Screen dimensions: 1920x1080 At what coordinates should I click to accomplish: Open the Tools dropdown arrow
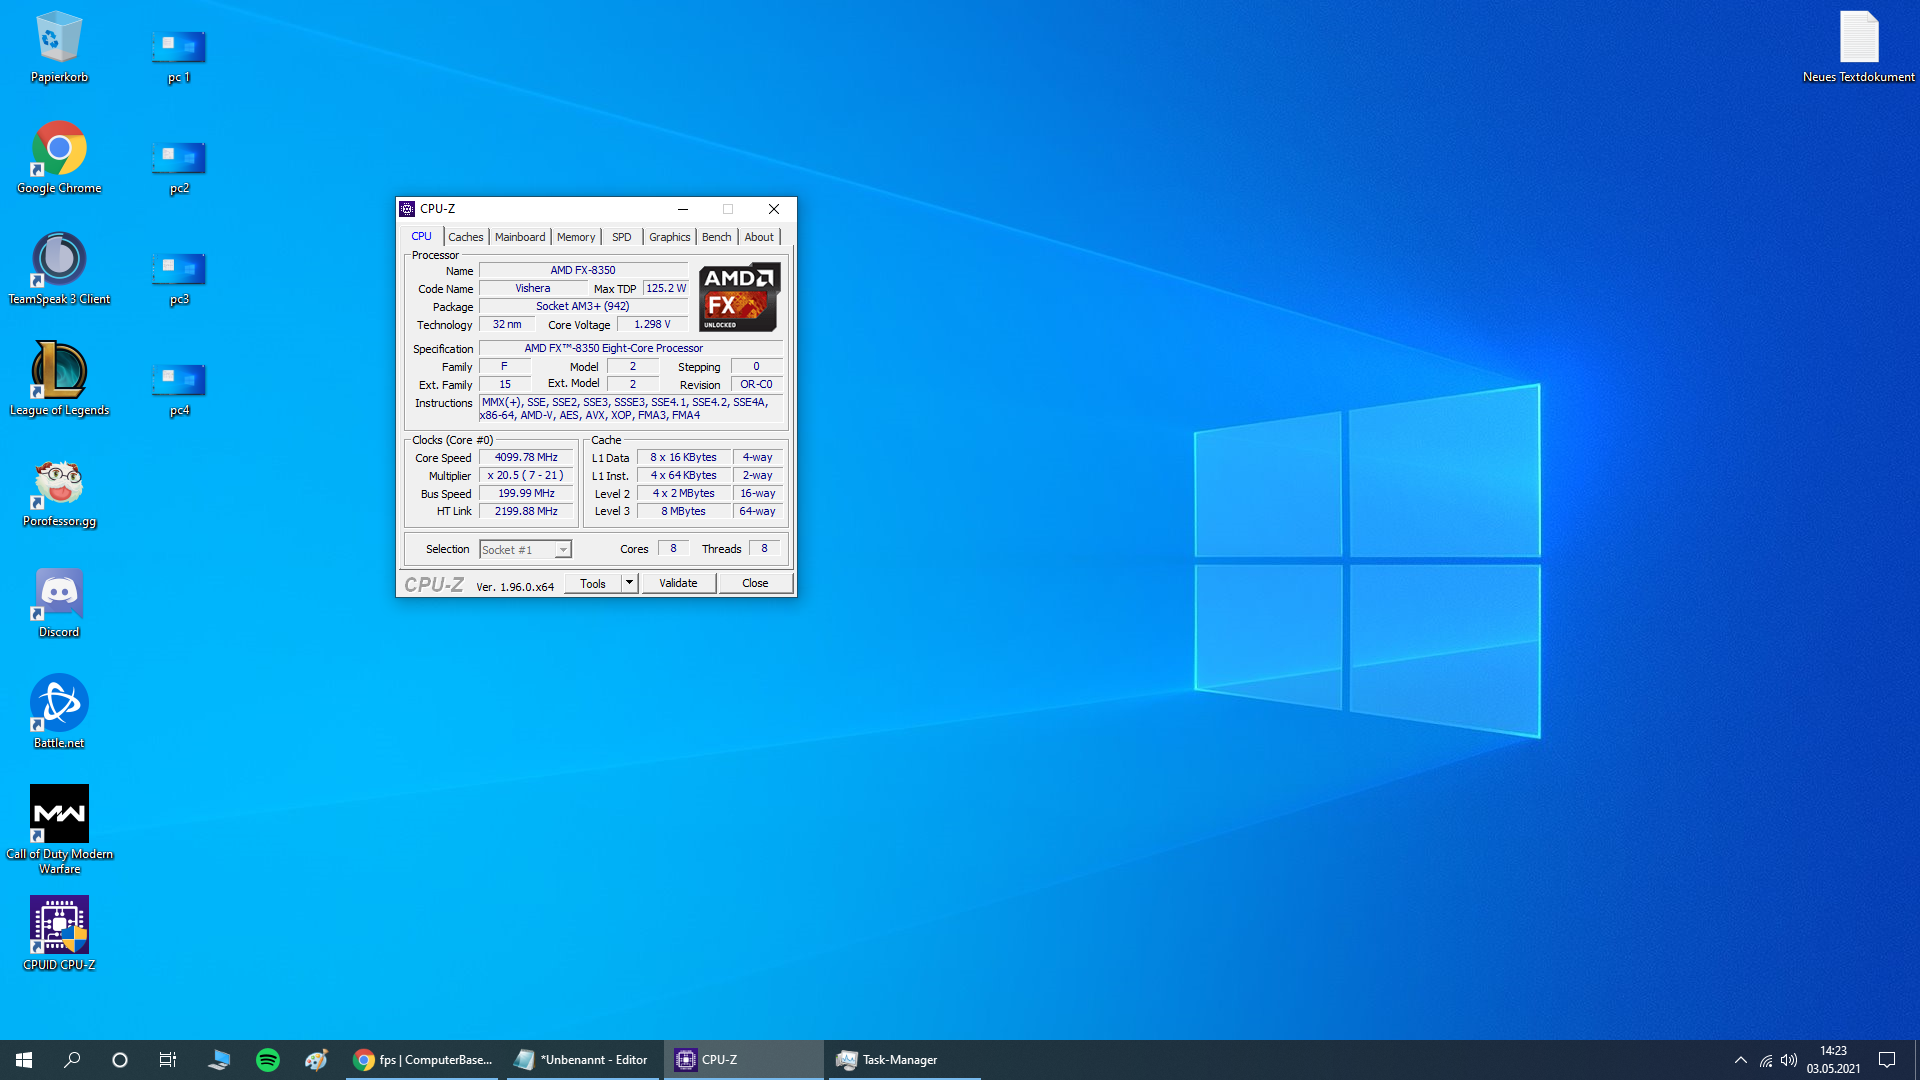point(629,583)
